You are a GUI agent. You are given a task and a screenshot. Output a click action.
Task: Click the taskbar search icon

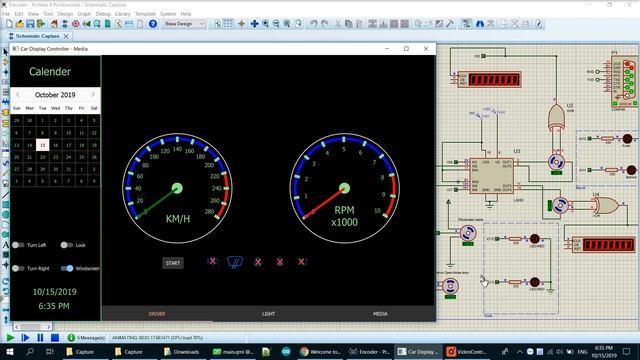coord(30,351)
